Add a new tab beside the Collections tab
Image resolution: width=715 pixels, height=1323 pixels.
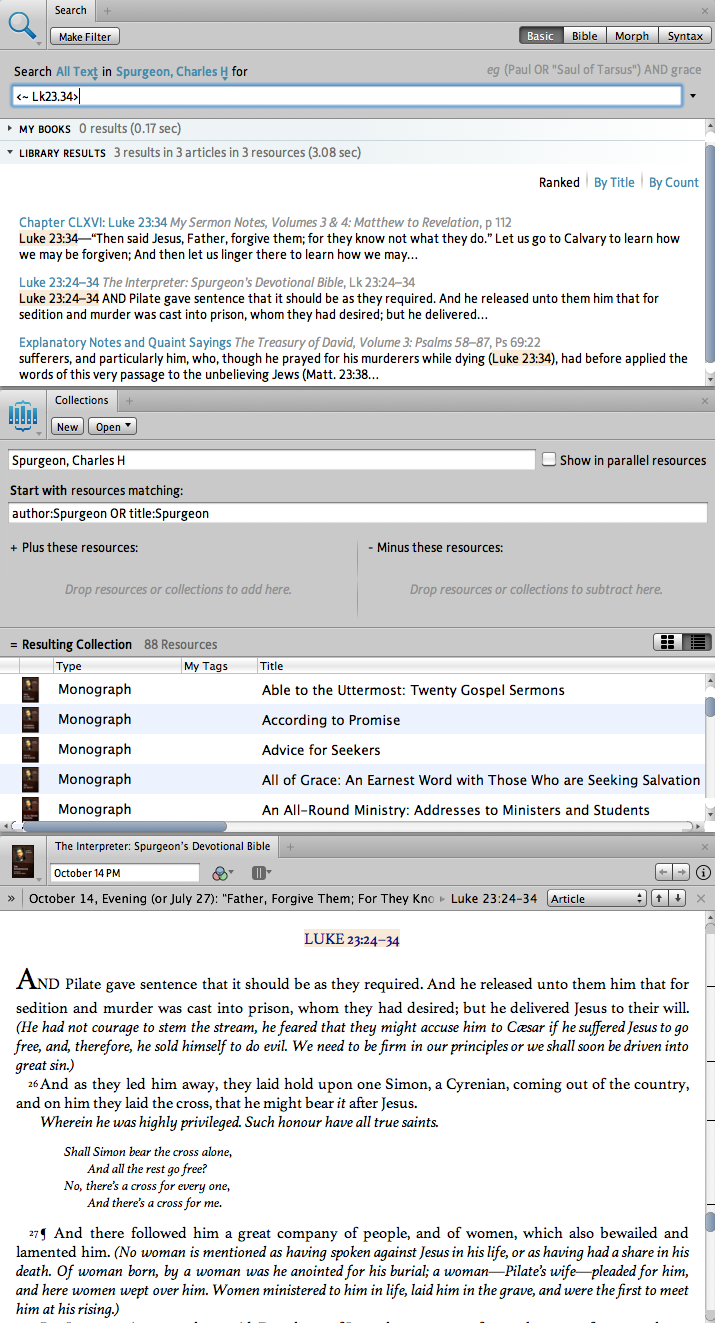pyautogui.click(x=129, y=400)
